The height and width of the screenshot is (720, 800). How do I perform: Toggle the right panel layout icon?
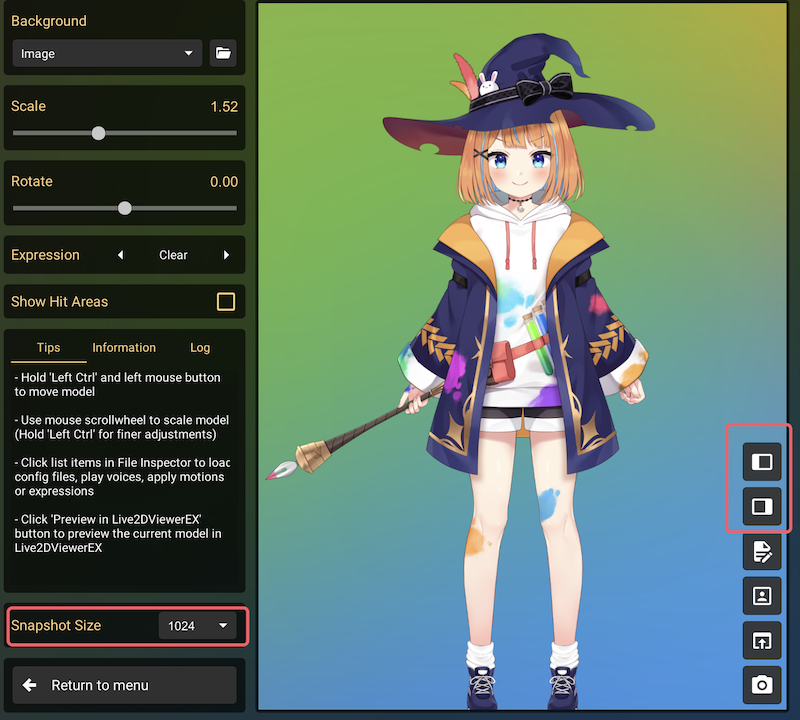(x=762, y=507)
